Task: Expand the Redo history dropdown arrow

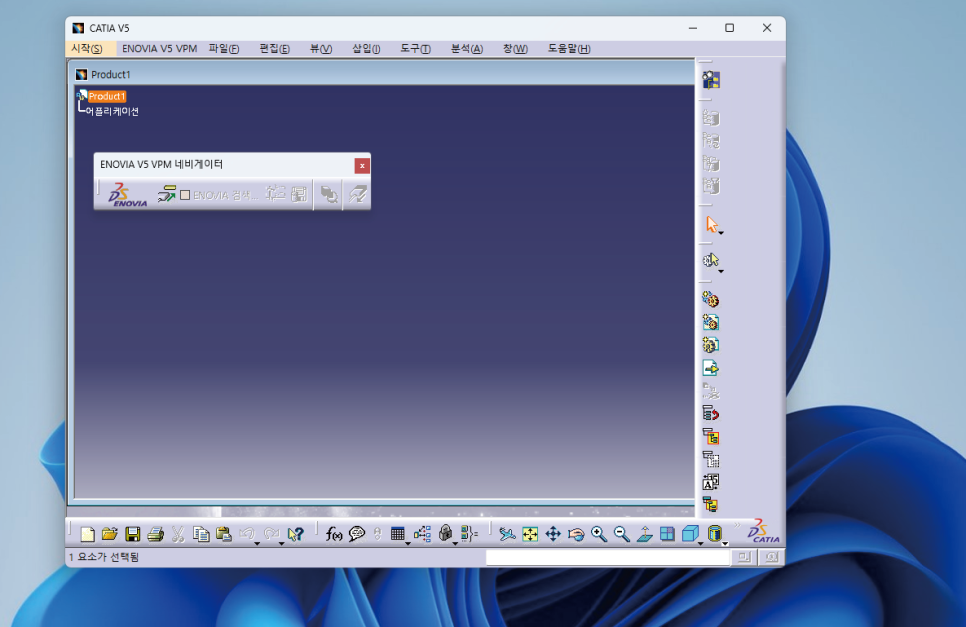Action: pos(281,543)
